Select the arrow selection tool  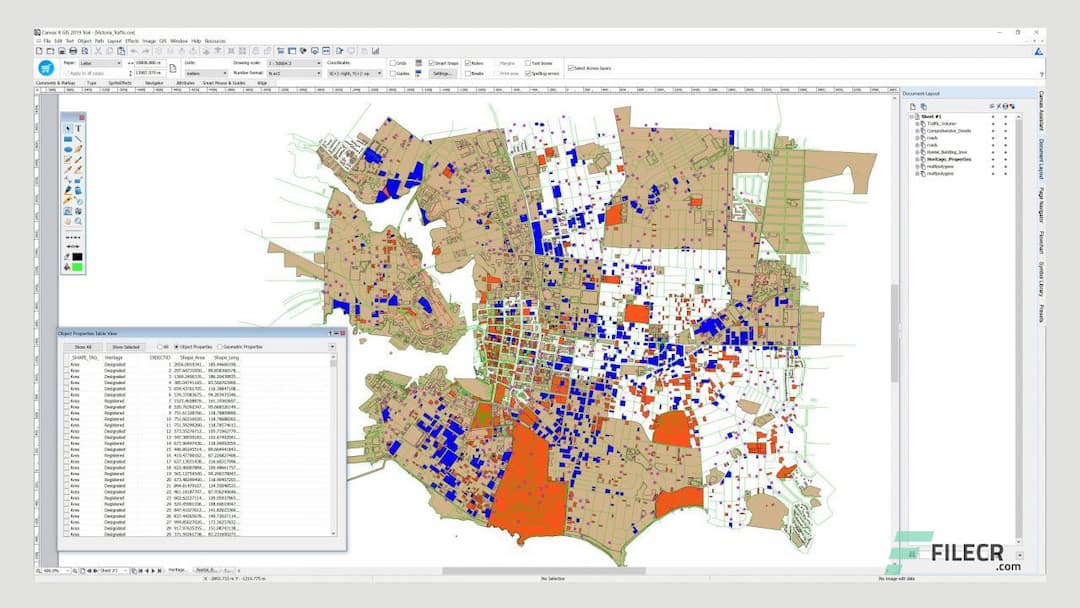click(x=67, y=126)
